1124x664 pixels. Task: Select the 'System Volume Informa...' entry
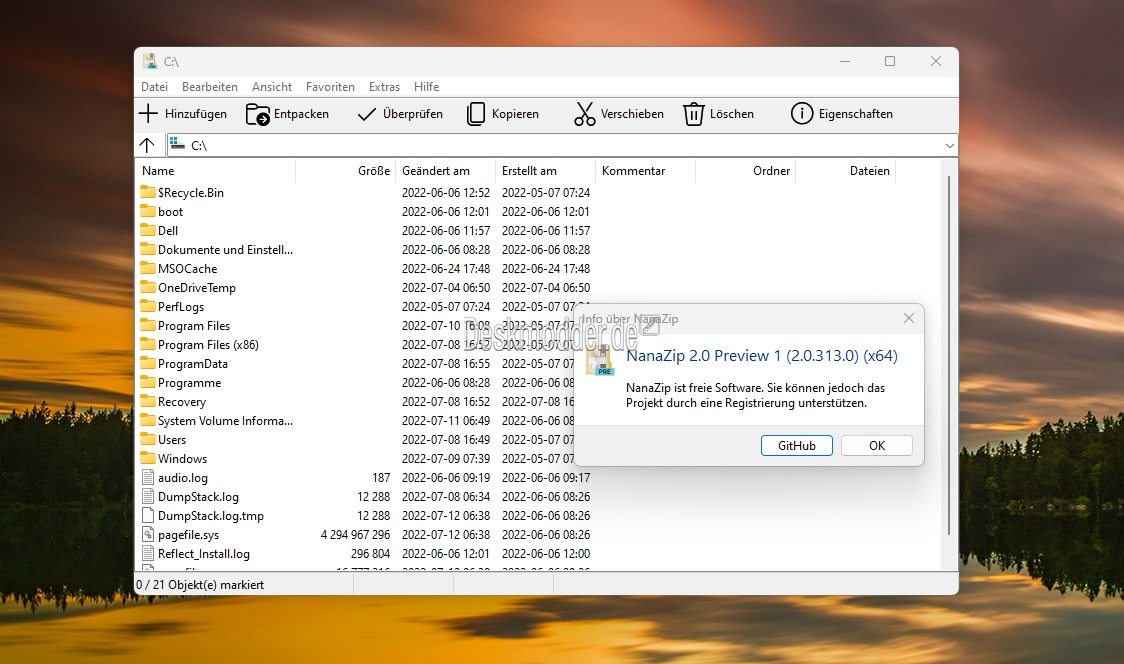point(225,421)
